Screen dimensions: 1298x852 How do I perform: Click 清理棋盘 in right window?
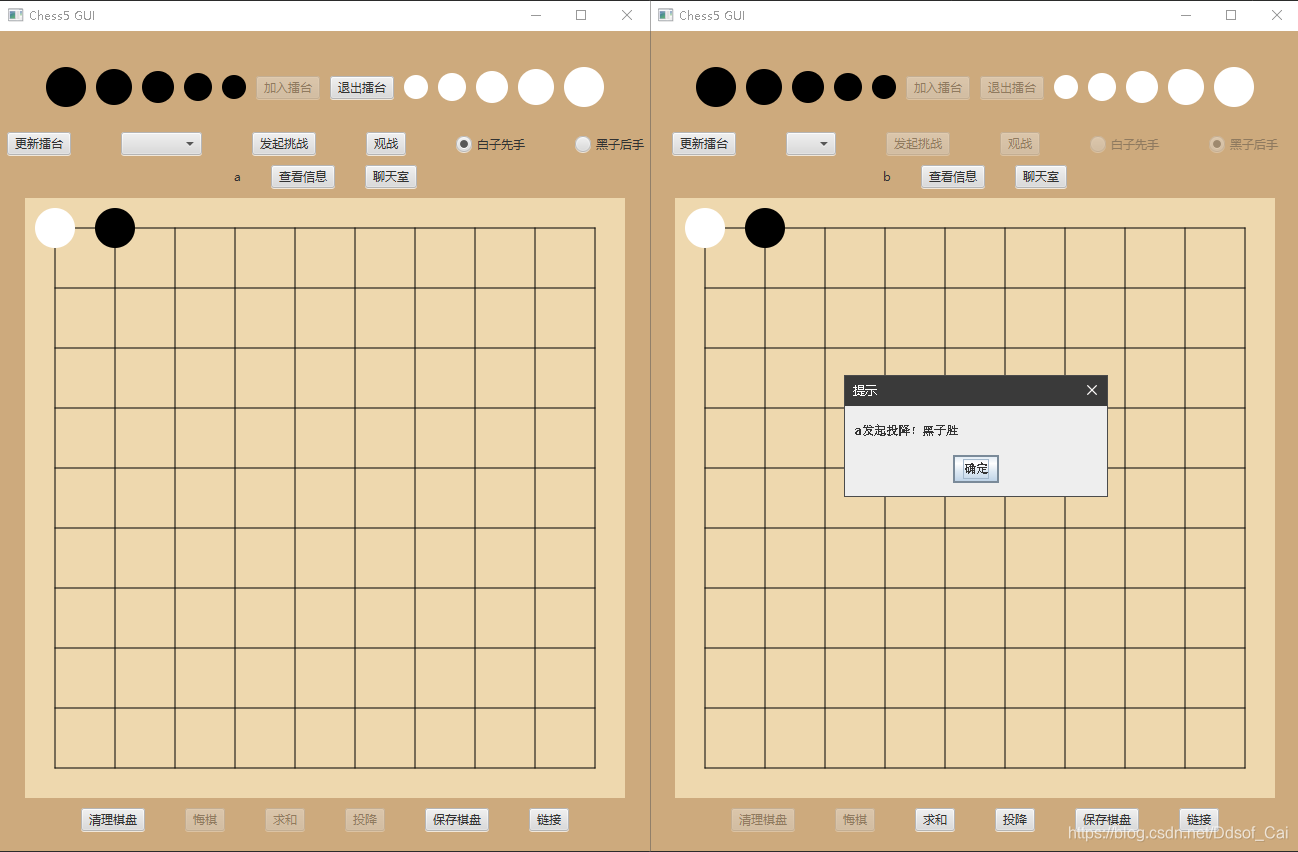coord(763,820)
